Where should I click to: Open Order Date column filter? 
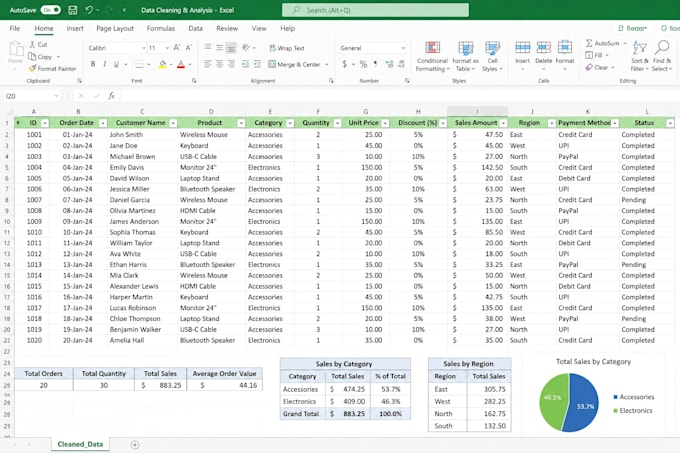(x=103, y=123)
